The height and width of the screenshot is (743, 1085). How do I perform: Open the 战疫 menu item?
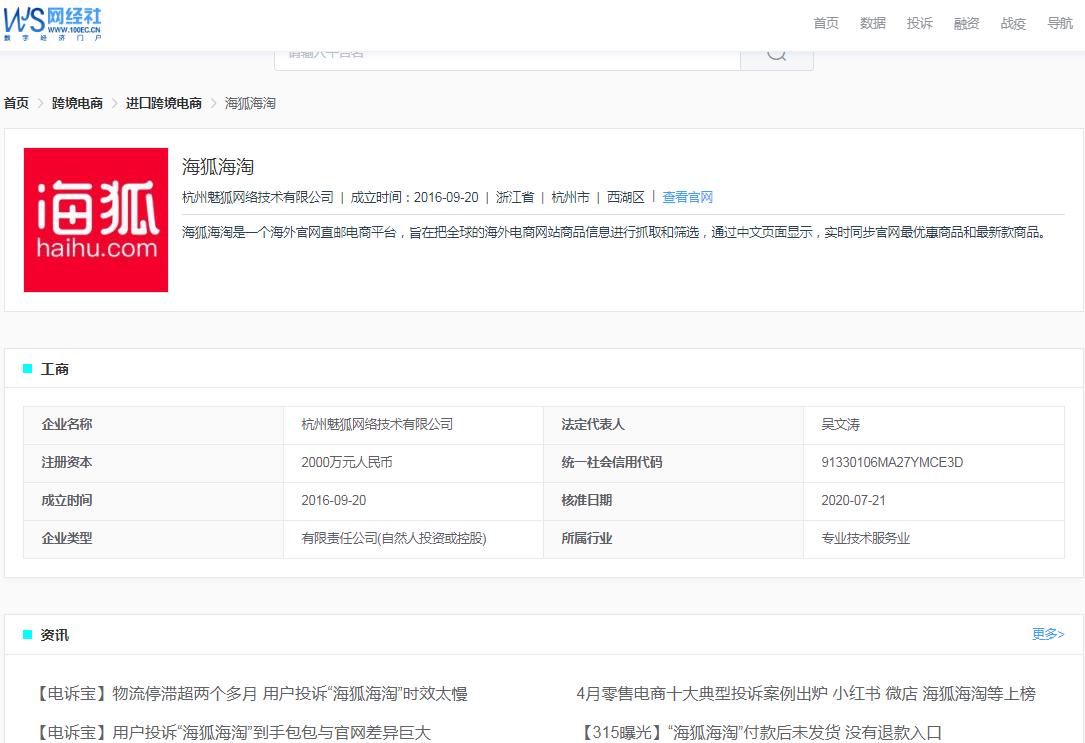pos(1012,23)
